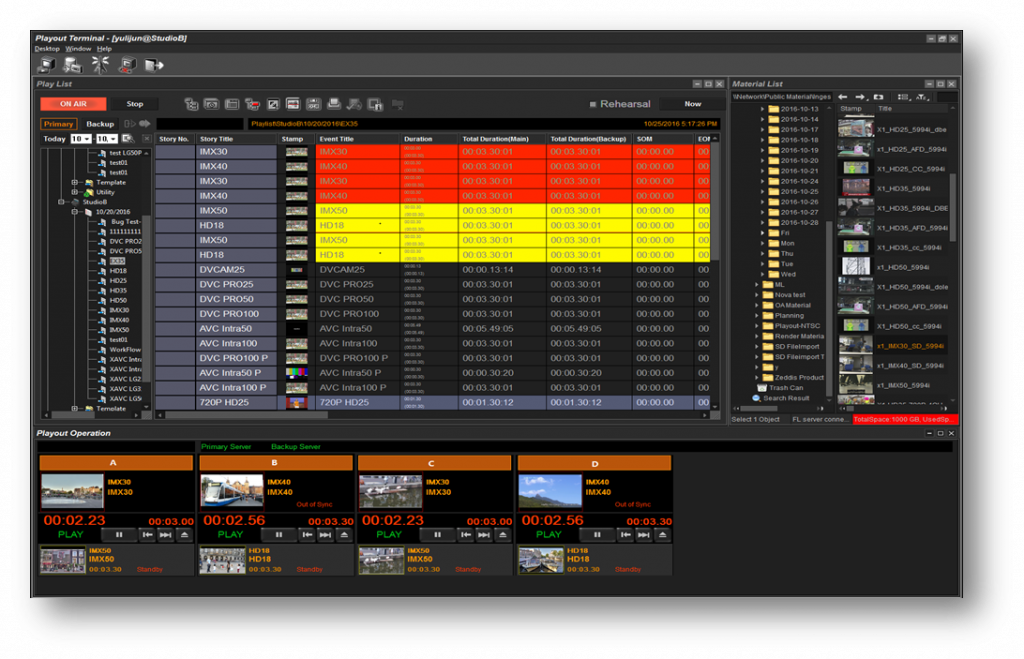Click the Stop button

(x=135, y=104)
